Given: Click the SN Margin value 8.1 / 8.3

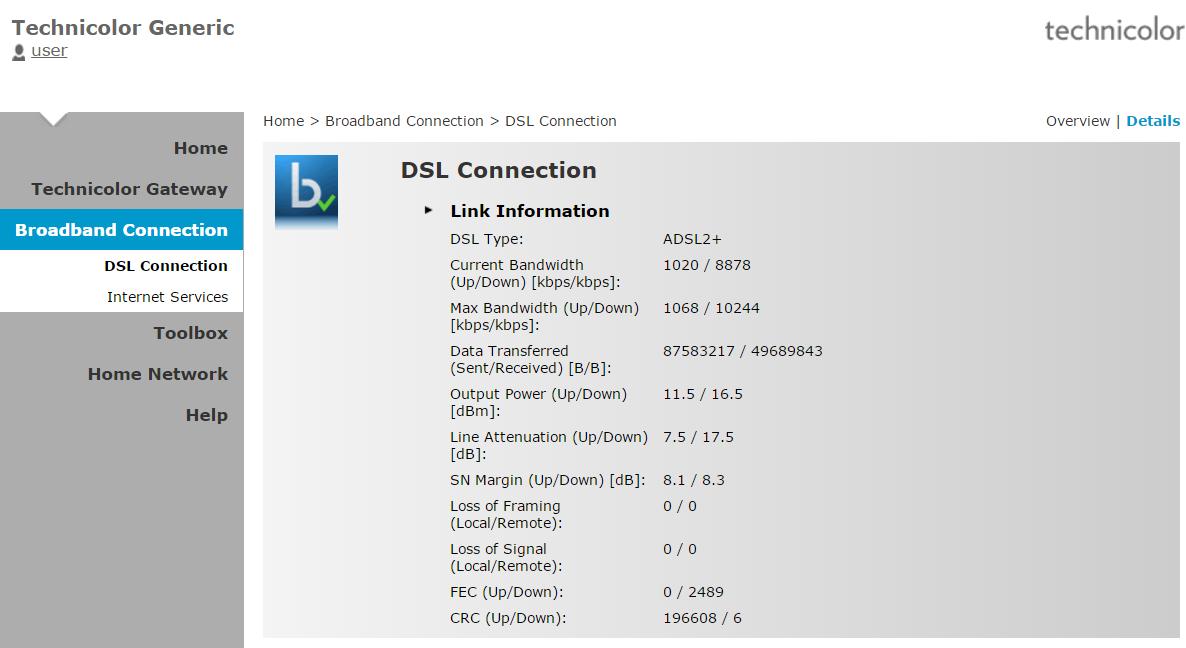Looking at the screenshot, I should (x=694, y=480).
